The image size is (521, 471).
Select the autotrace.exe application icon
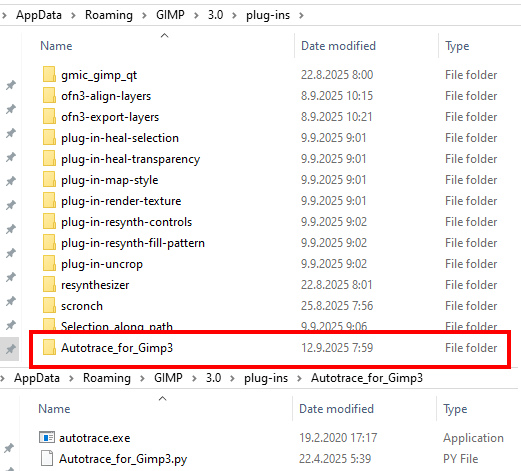(x=47, y=437)
